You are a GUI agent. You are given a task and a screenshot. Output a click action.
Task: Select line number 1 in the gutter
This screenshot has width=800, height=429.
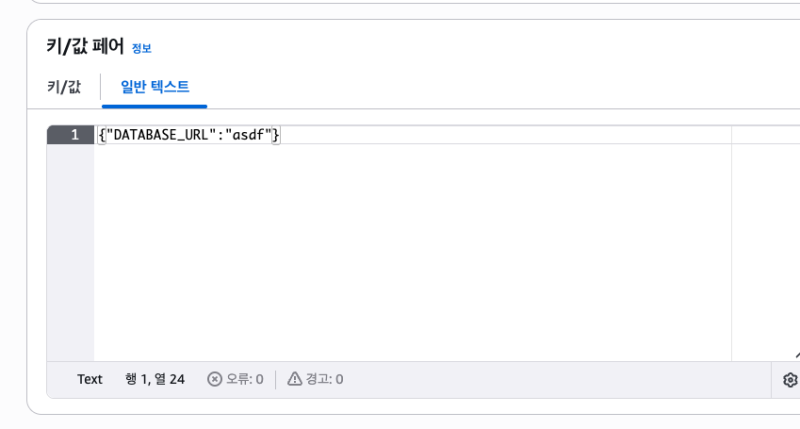[74, 135]
